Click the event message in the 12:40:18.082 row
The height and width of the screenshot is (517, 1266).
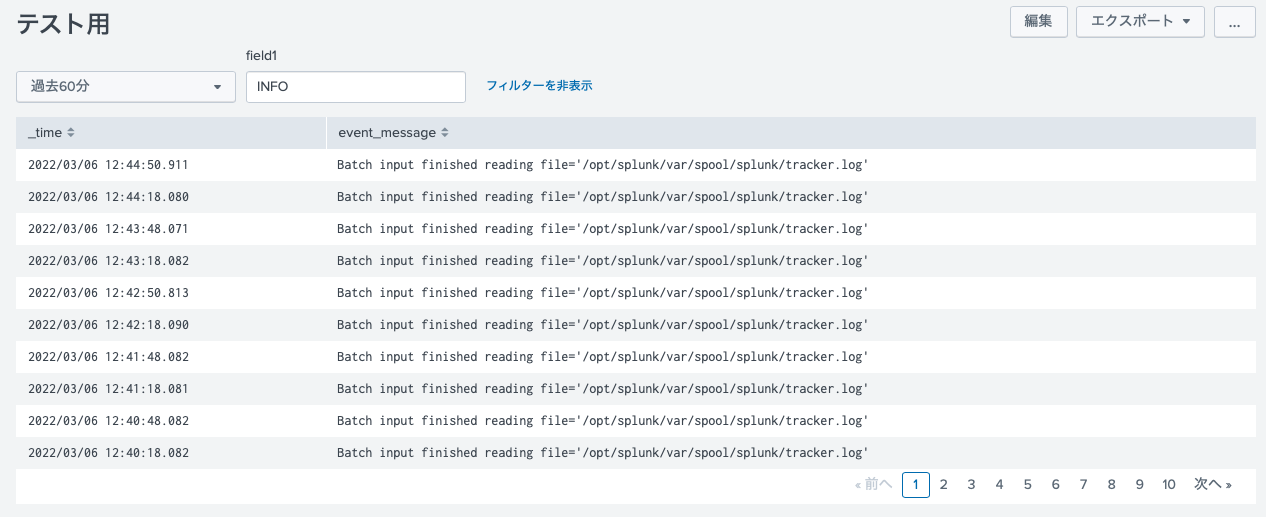602,453
